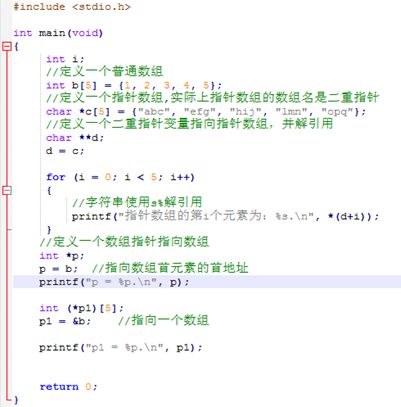
Task: Click the comment '//指向数组首元素的首地址'
Action: tap(170, 268)
